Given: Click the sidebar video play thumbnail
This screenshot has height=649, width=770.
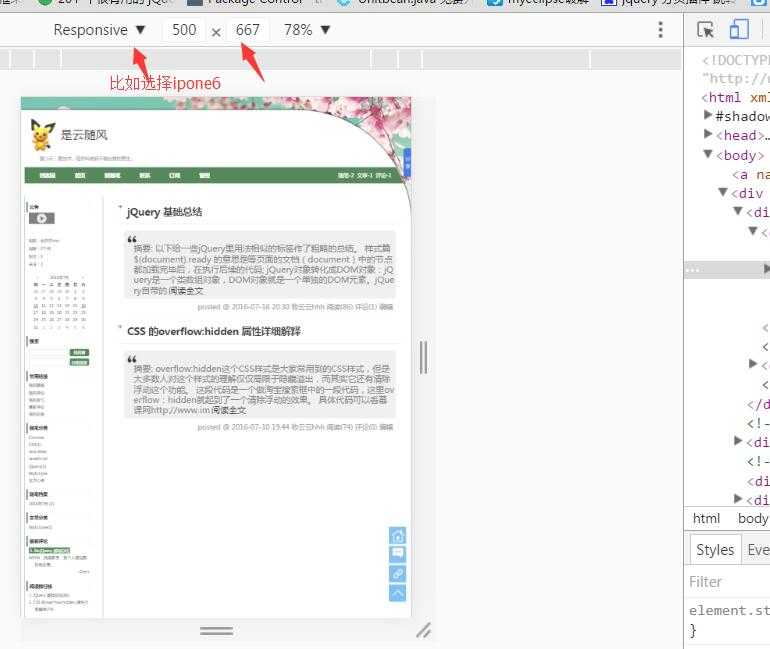Looking at the screenshot, I should tap(42, 218).
